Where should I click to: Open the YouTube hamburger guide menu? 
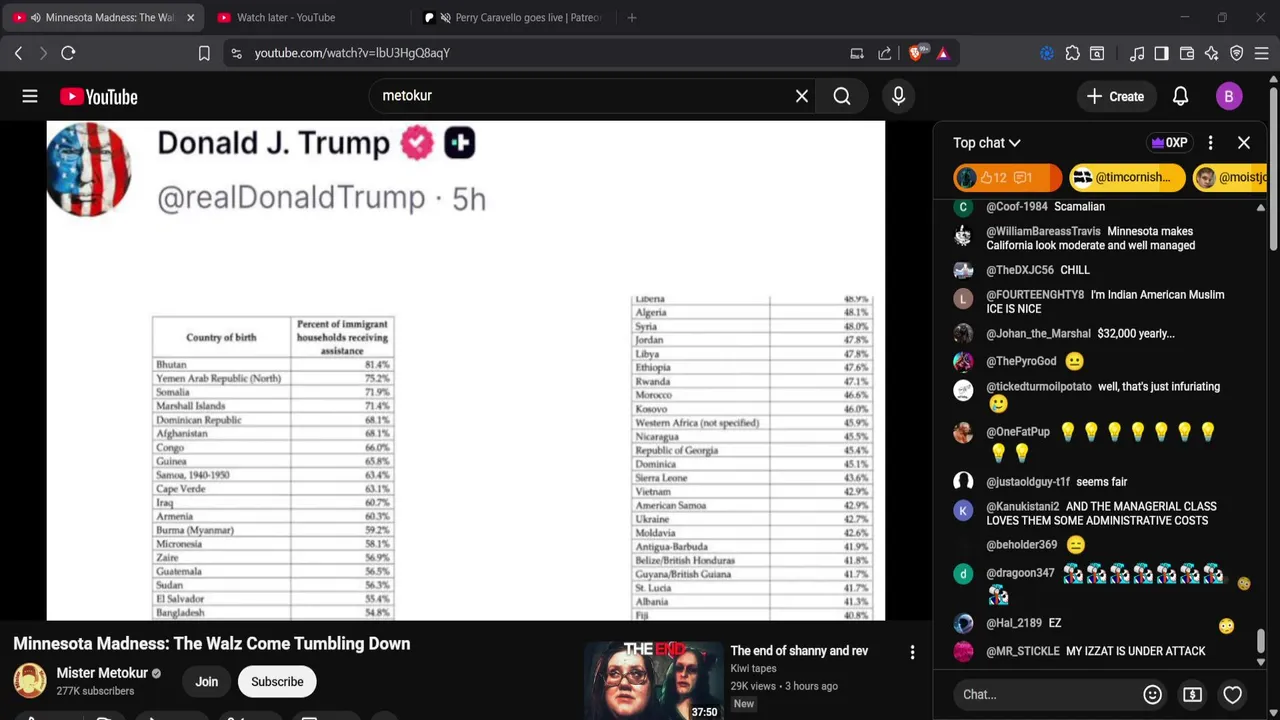[x=30, y=96]
